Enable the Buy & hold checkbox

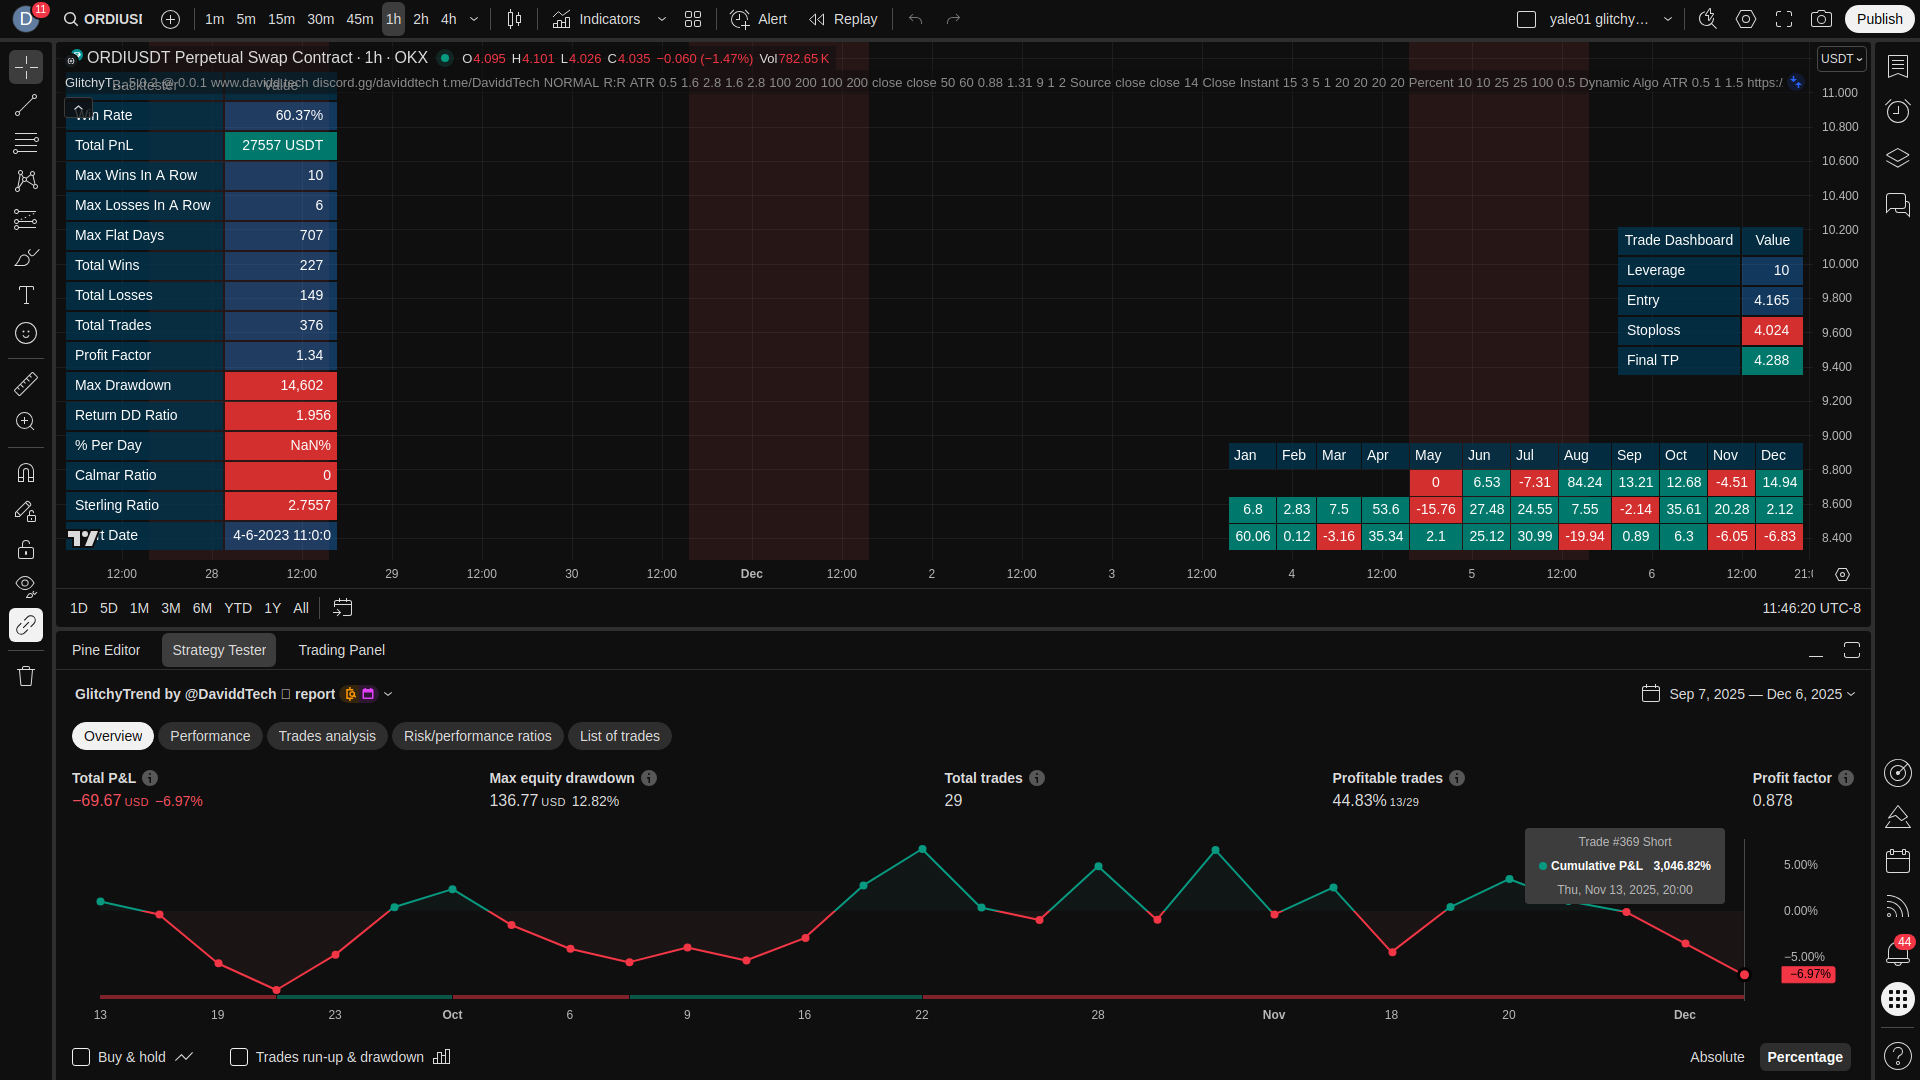[x=81, y=1057]
